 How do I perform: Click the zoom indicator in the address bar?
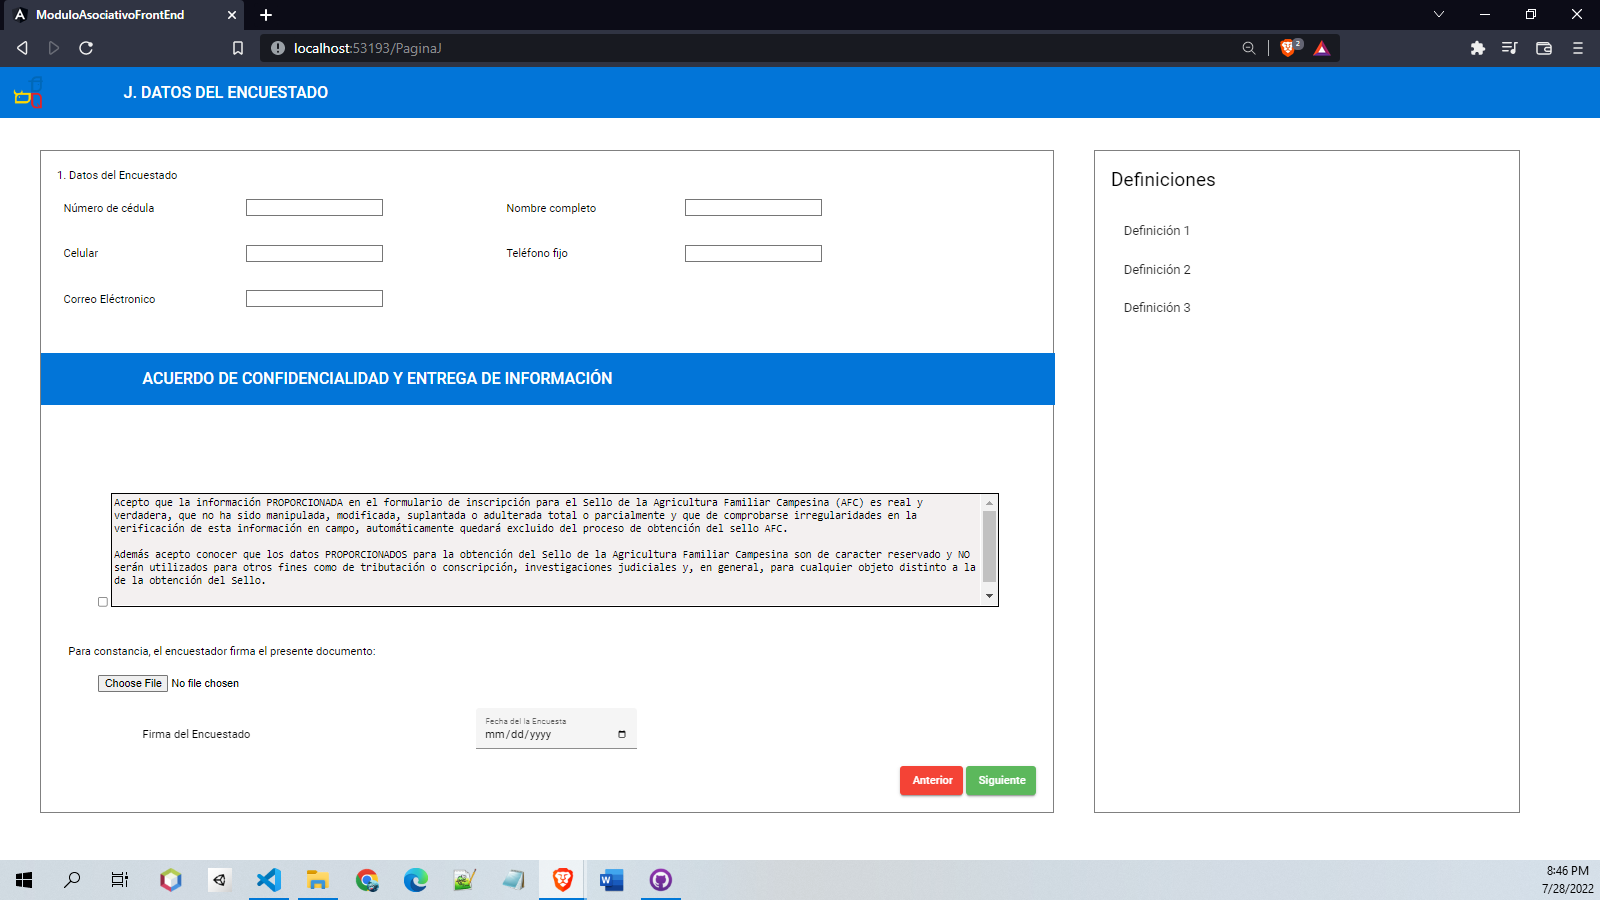pyautogui.click(x=1249, y=48)
